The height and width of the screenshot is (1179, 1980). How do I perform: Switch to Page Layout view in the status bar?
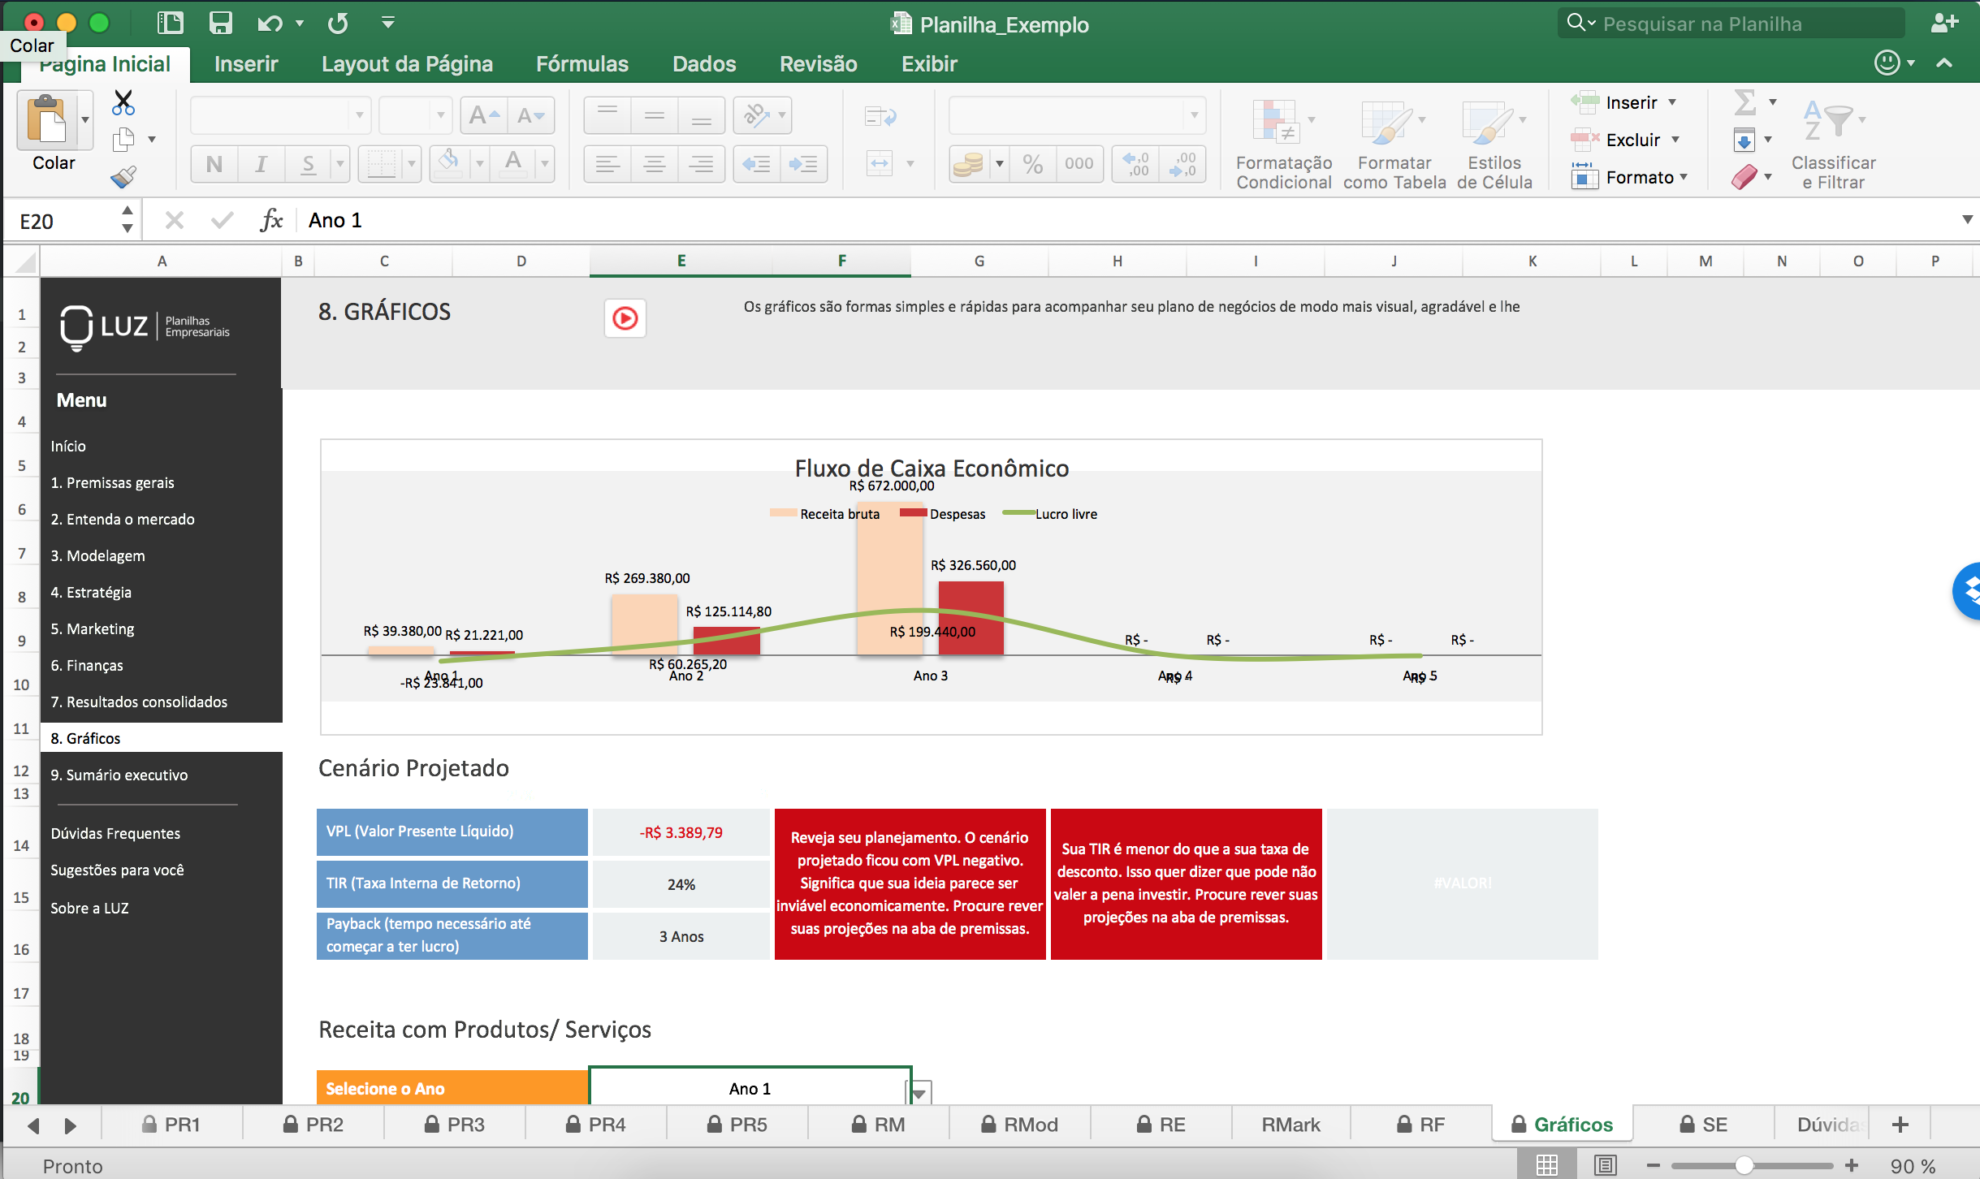[1605, 1165]
